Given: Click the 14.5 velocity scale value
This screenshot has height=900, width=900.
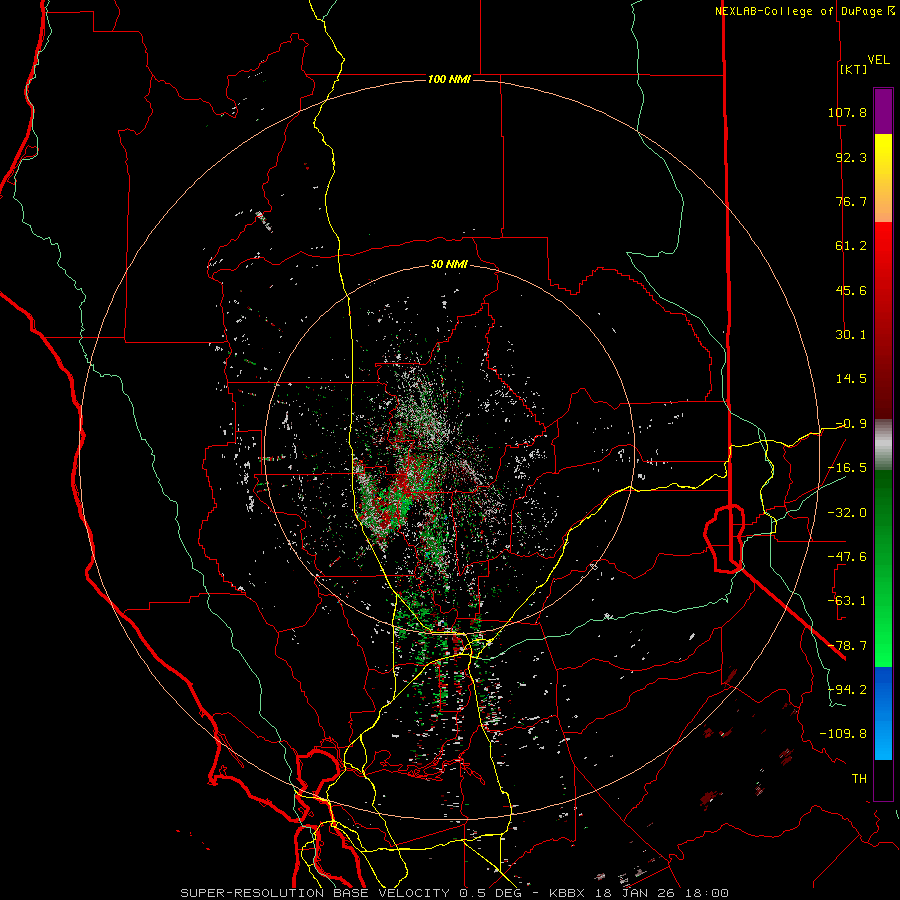Looking at the screenshot, I should 851,379.
